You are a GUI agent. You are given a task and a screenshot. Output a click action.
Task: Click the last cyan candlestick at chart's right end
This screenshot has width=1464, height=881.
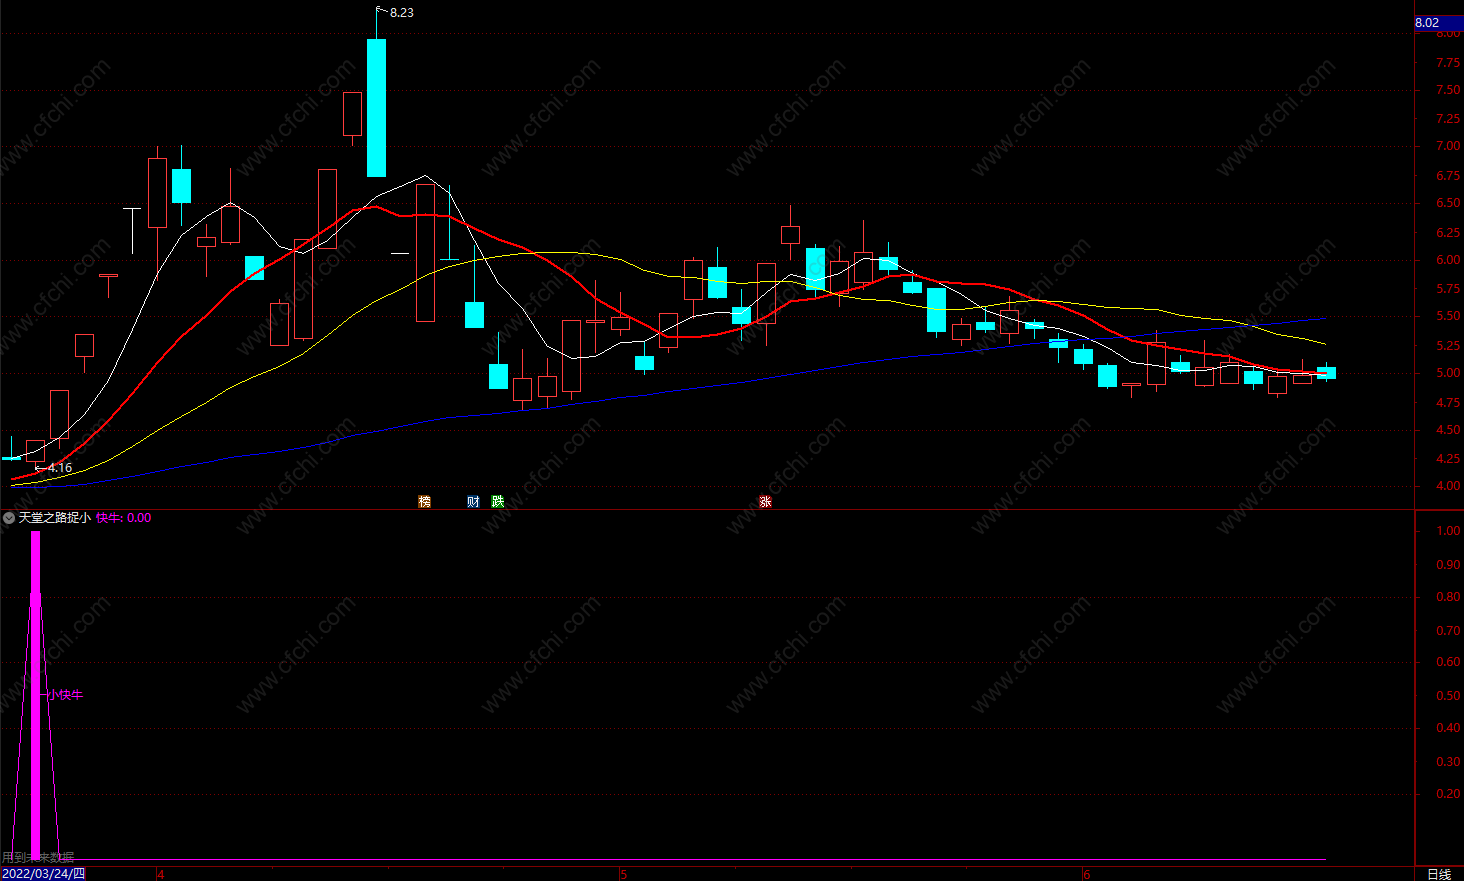coord(1326,373)
